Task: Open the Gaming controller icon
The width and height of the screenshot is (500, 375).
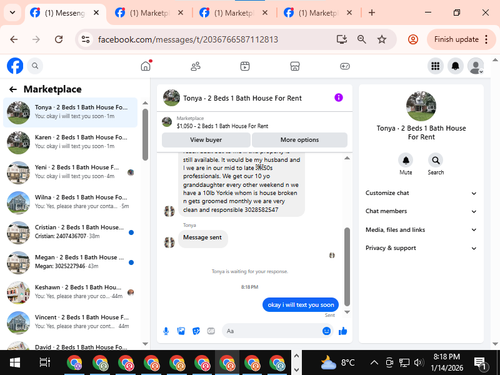Action: tap(345, 66)
